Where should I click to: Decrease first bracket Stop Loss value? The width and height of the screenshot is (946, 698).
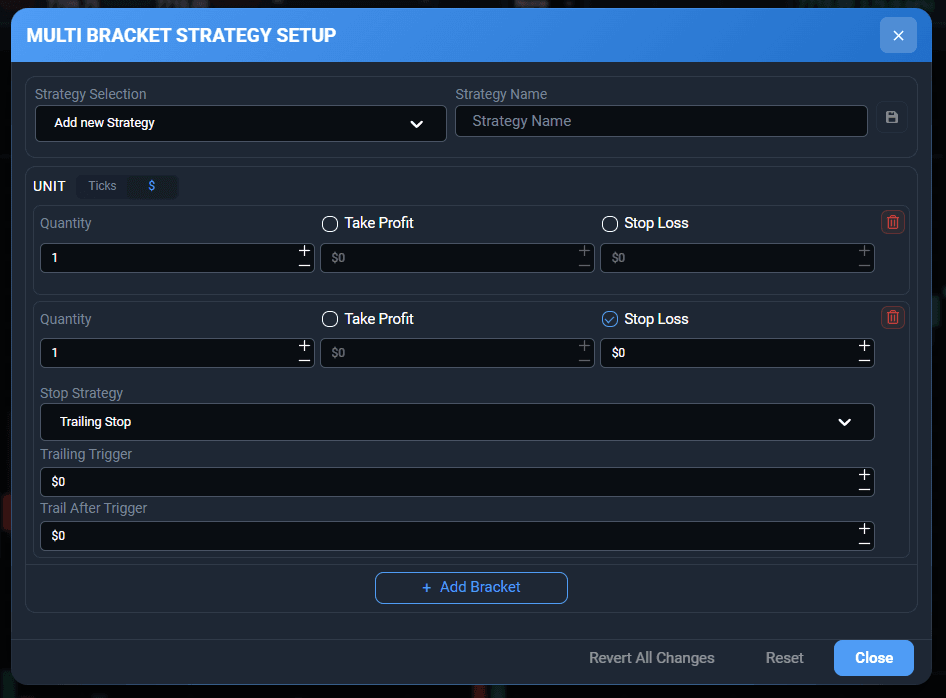click(x=864, y=265)
